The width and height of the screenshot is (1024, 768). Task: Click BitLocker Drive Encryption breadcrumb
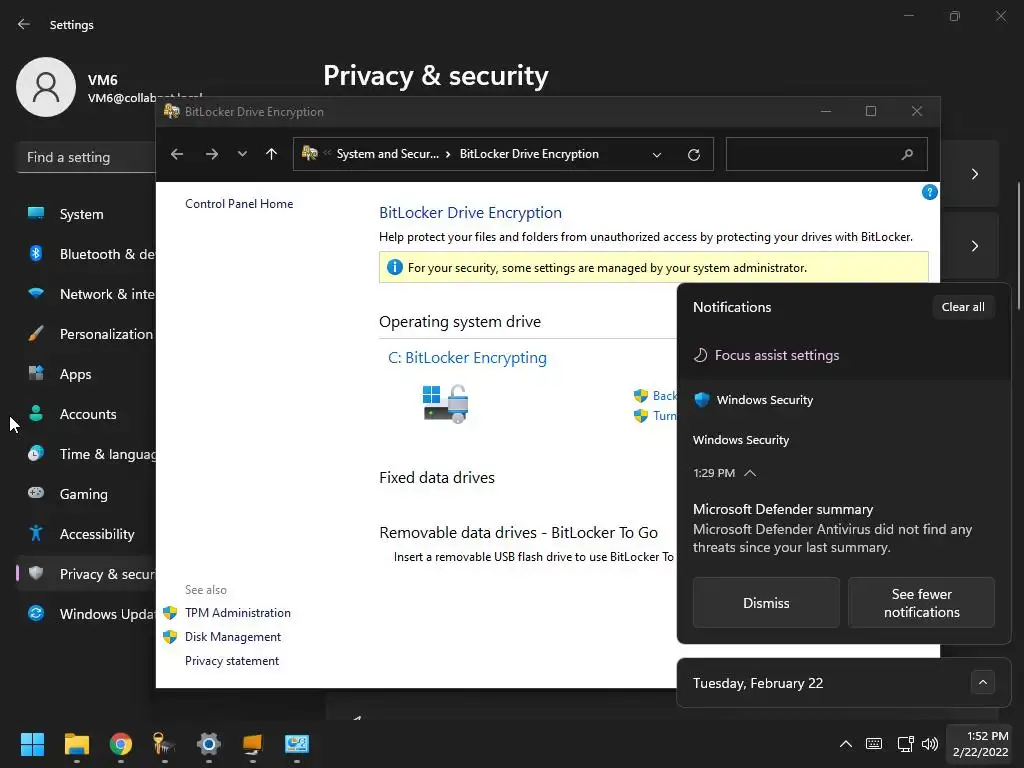[x=529, y=154]
